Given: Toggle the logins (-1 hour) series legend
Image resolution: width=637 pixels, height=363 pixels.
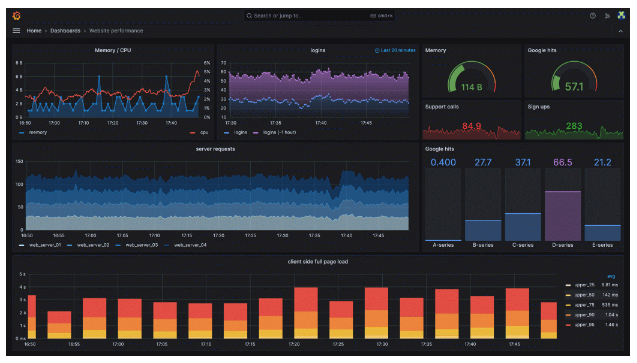Looking at the screenshot, I should [280, 132].
